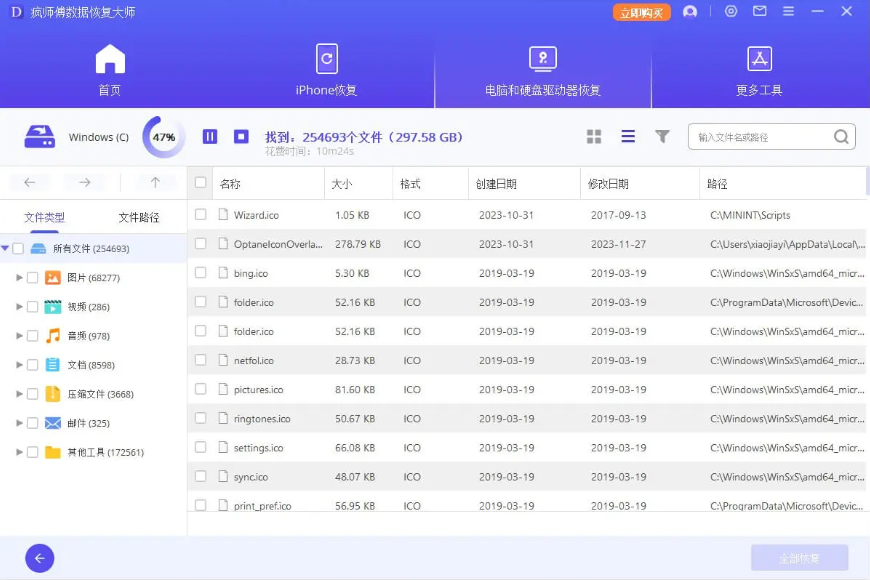The image size is (870, 580).
Task: Open the filter funnel
Action: (x=662, y=137)
